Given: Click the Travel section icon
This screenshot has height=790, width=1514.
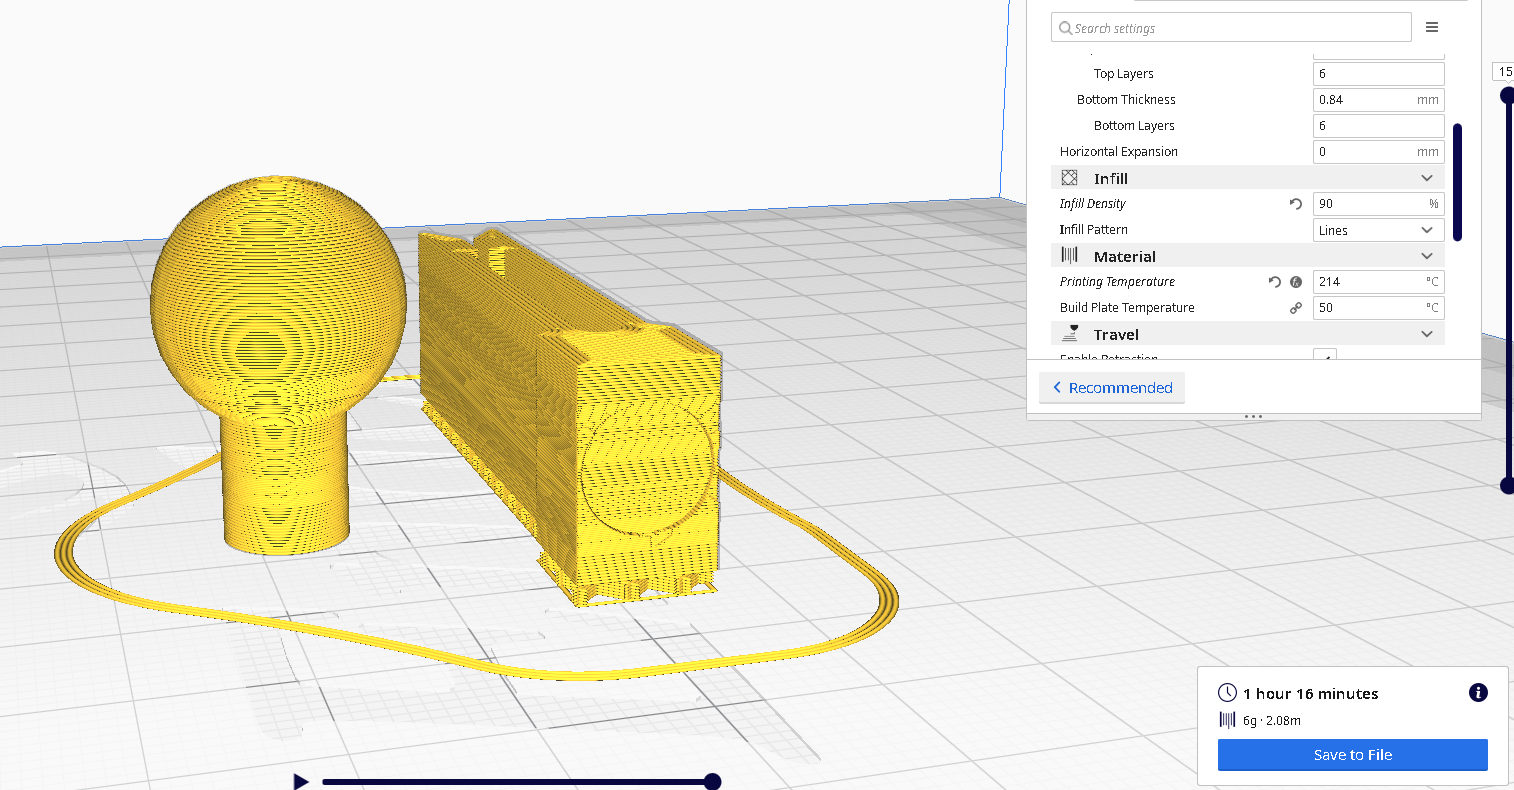Looking at the screenshot, I should (x=1072, y=334).
